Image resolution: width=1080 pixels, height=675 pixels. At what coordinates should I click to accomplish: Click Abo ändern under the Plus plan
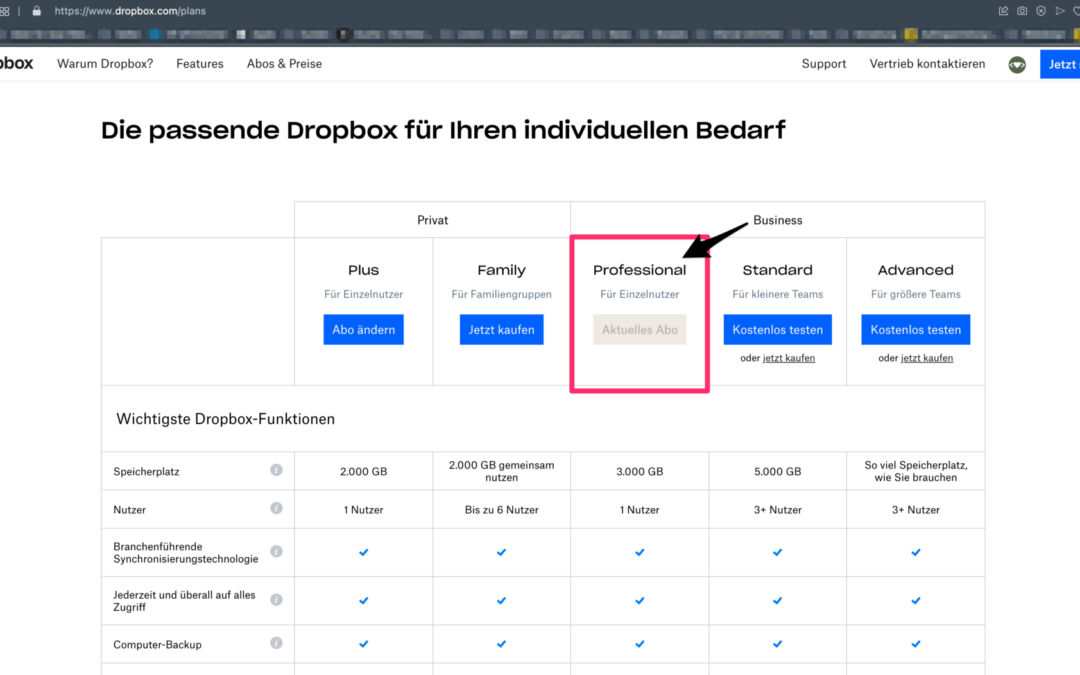[364, 330]
